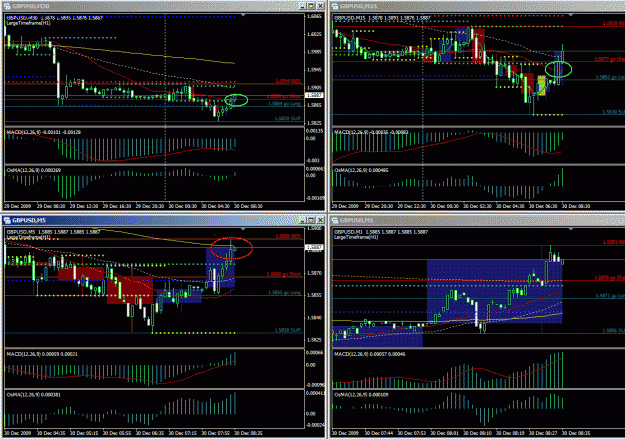Click '30 Dec 04:30' on M30 time axis

pyautogui.click(x=215, y=207)
